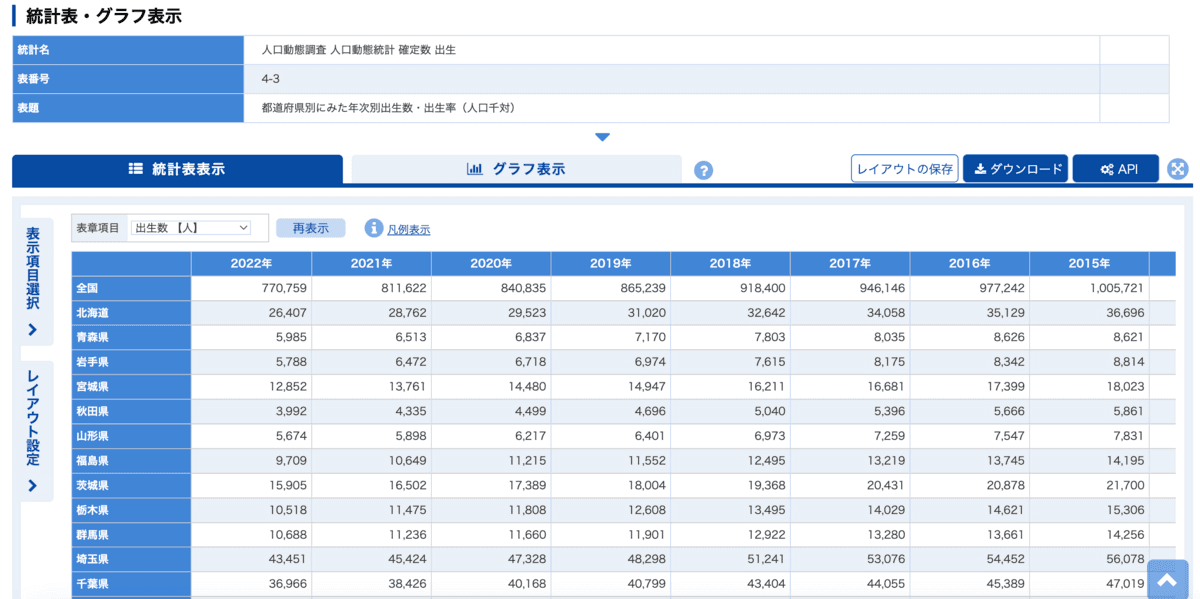Viewport: 1200px width, 599px height.
Task: Click the 青森県 row header
Action: (131, 337)
